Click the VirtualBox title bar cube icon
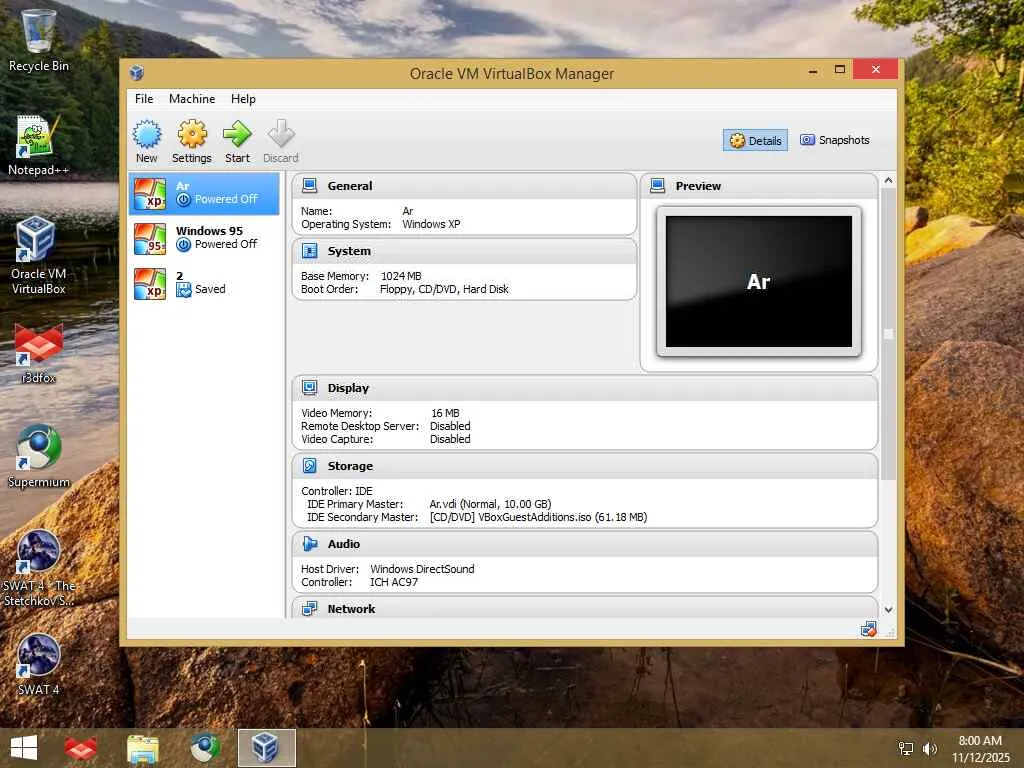1024x768 pixels. (x=136, y=72)
